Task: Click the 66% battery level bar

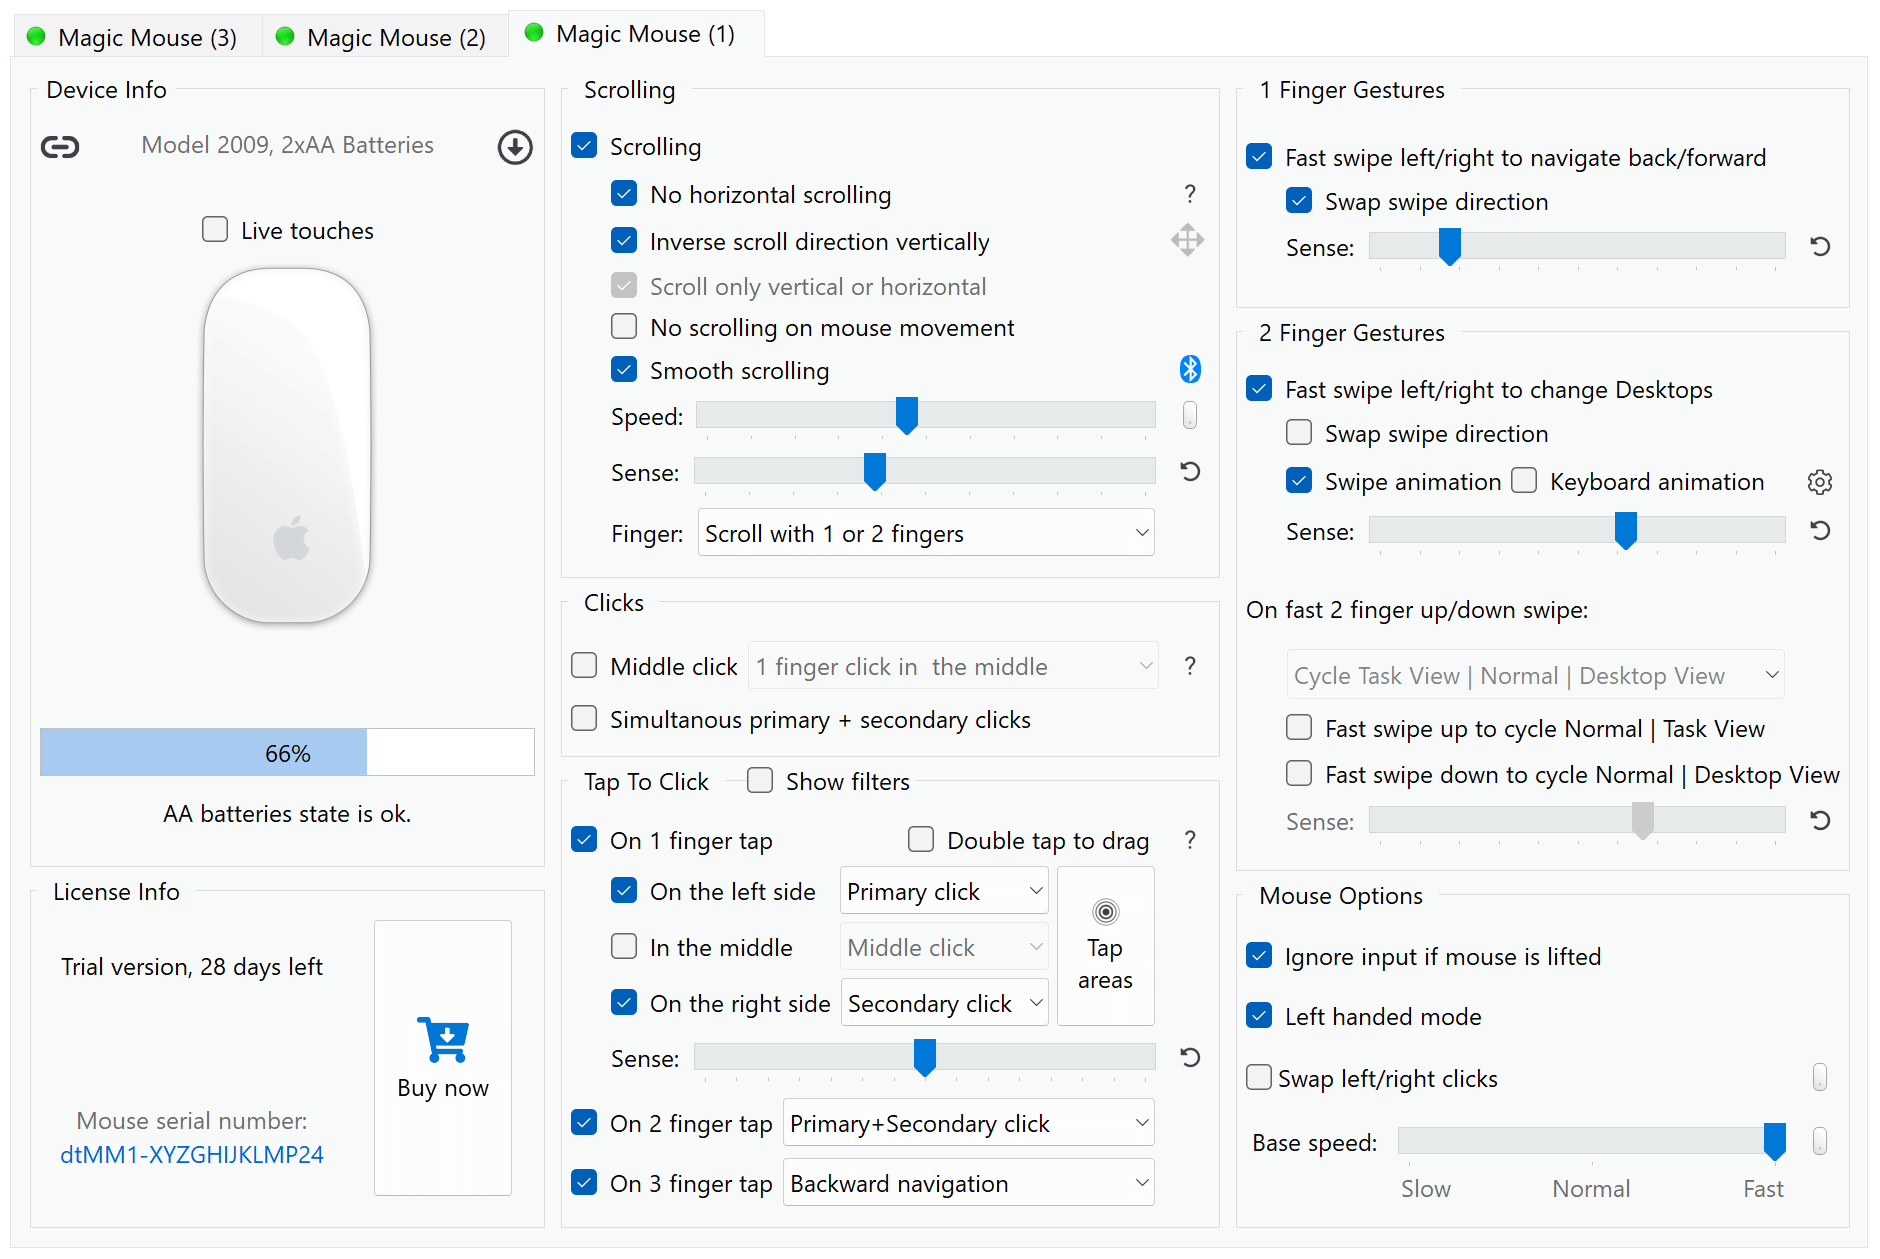Action: tap(287, 752)
